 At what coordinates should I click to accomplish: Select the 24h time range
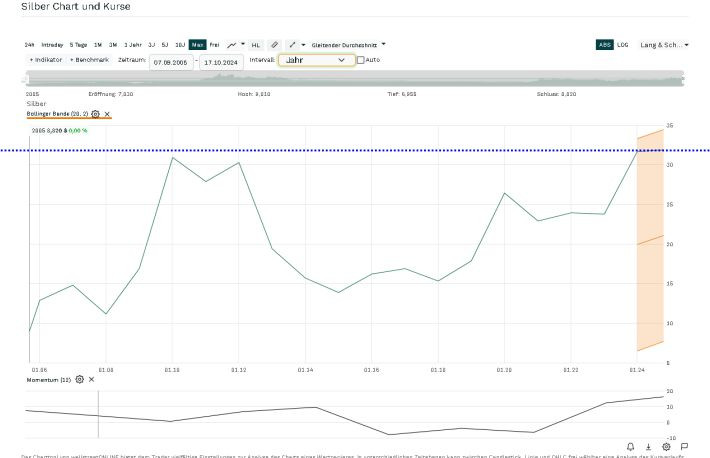(29, 45)
